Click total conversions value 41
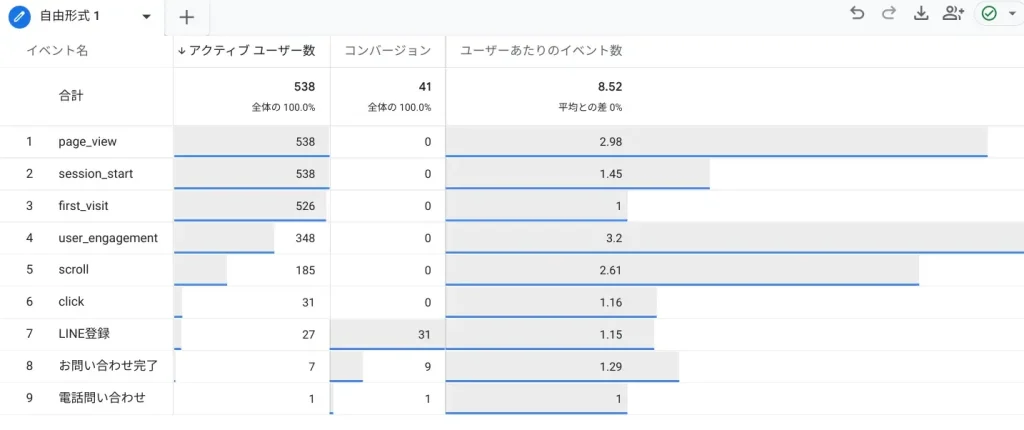1024x430 pixels. pos(424,87)
